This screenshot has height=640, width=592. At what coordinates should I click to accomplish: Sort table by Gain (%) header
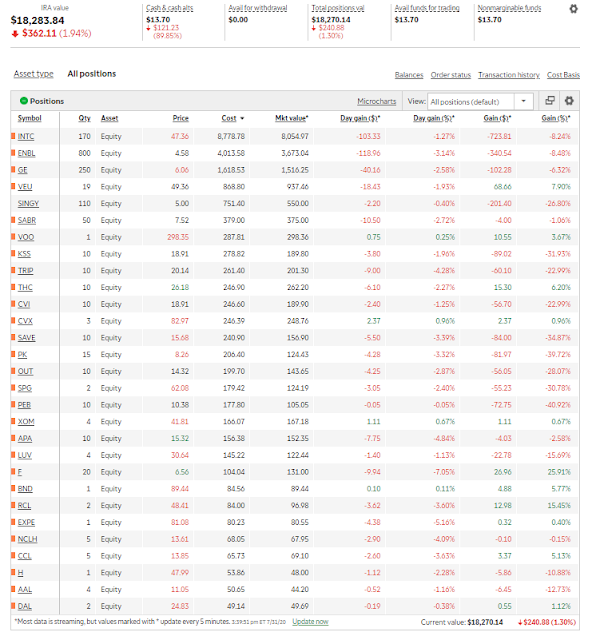click(556, 118)
